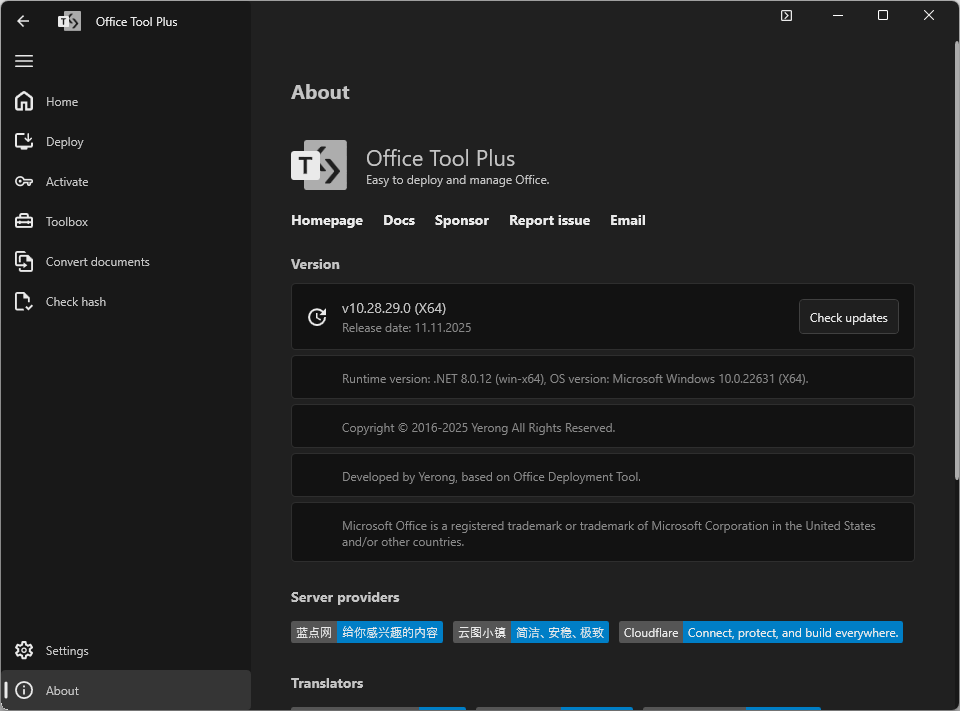The width and height of the screenshot is (960, 711).
Task: Open the 蓝点网 server provider badge
Action: tap(367, 632)
